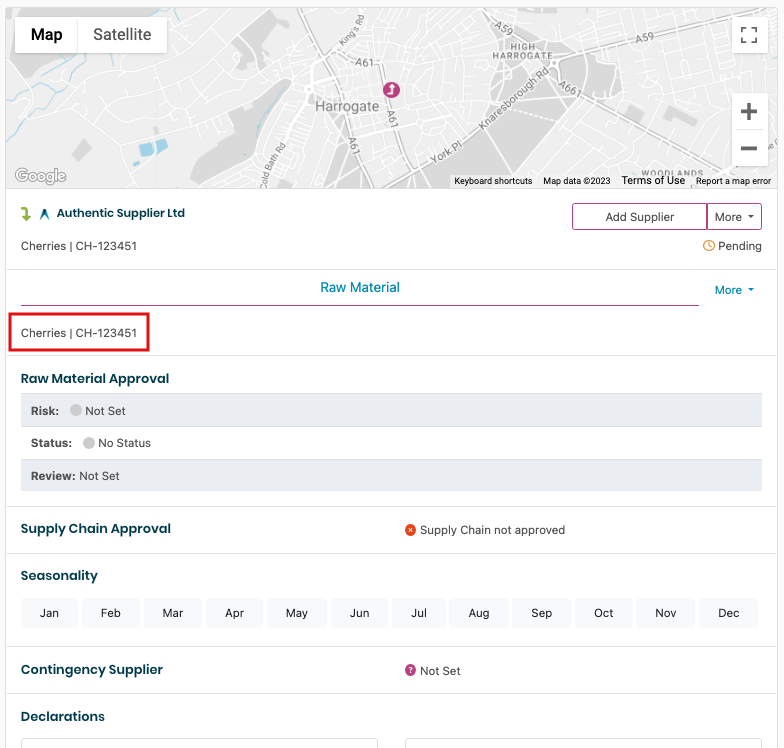Toggle the Dec seasonality month

728,613
